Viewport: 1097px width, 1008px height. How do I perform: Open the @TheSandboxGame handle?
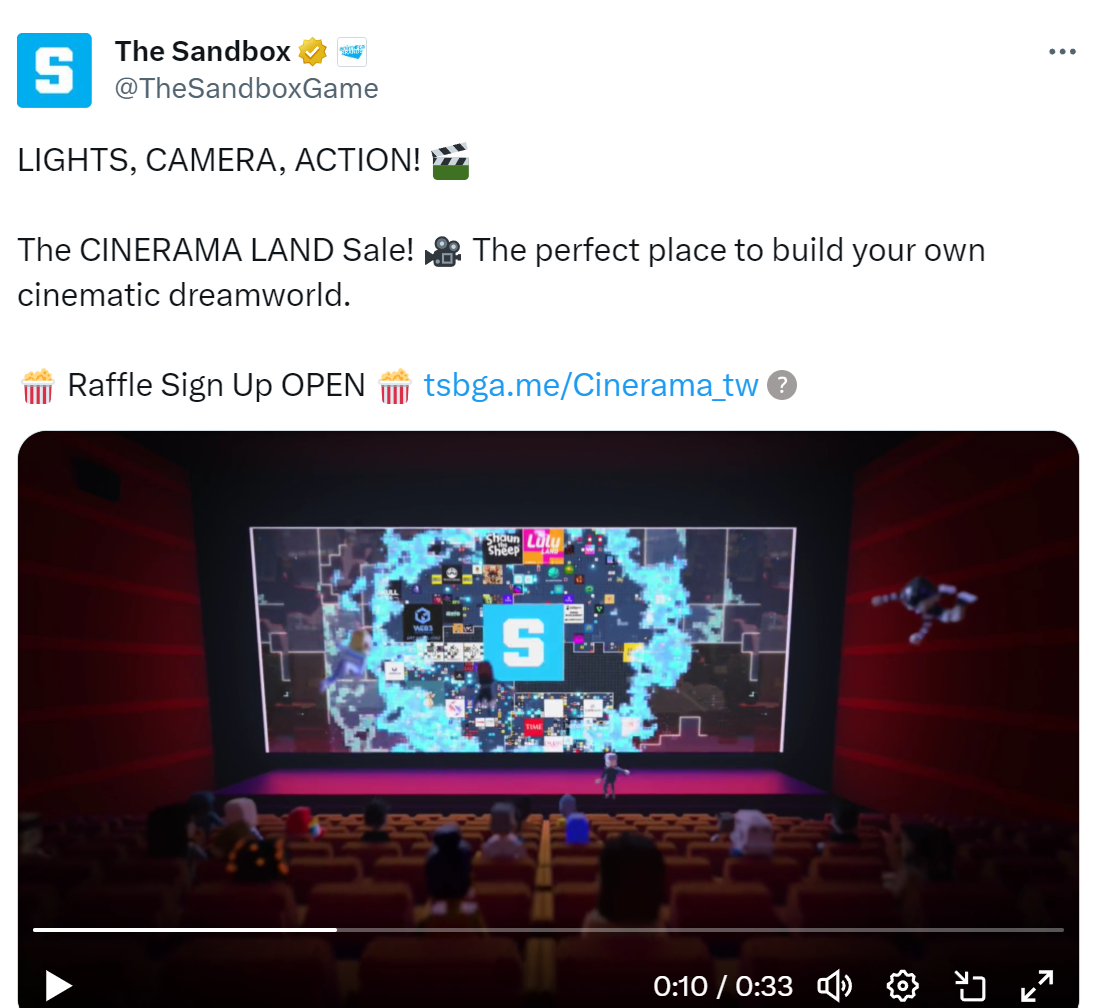pos(246,89)
